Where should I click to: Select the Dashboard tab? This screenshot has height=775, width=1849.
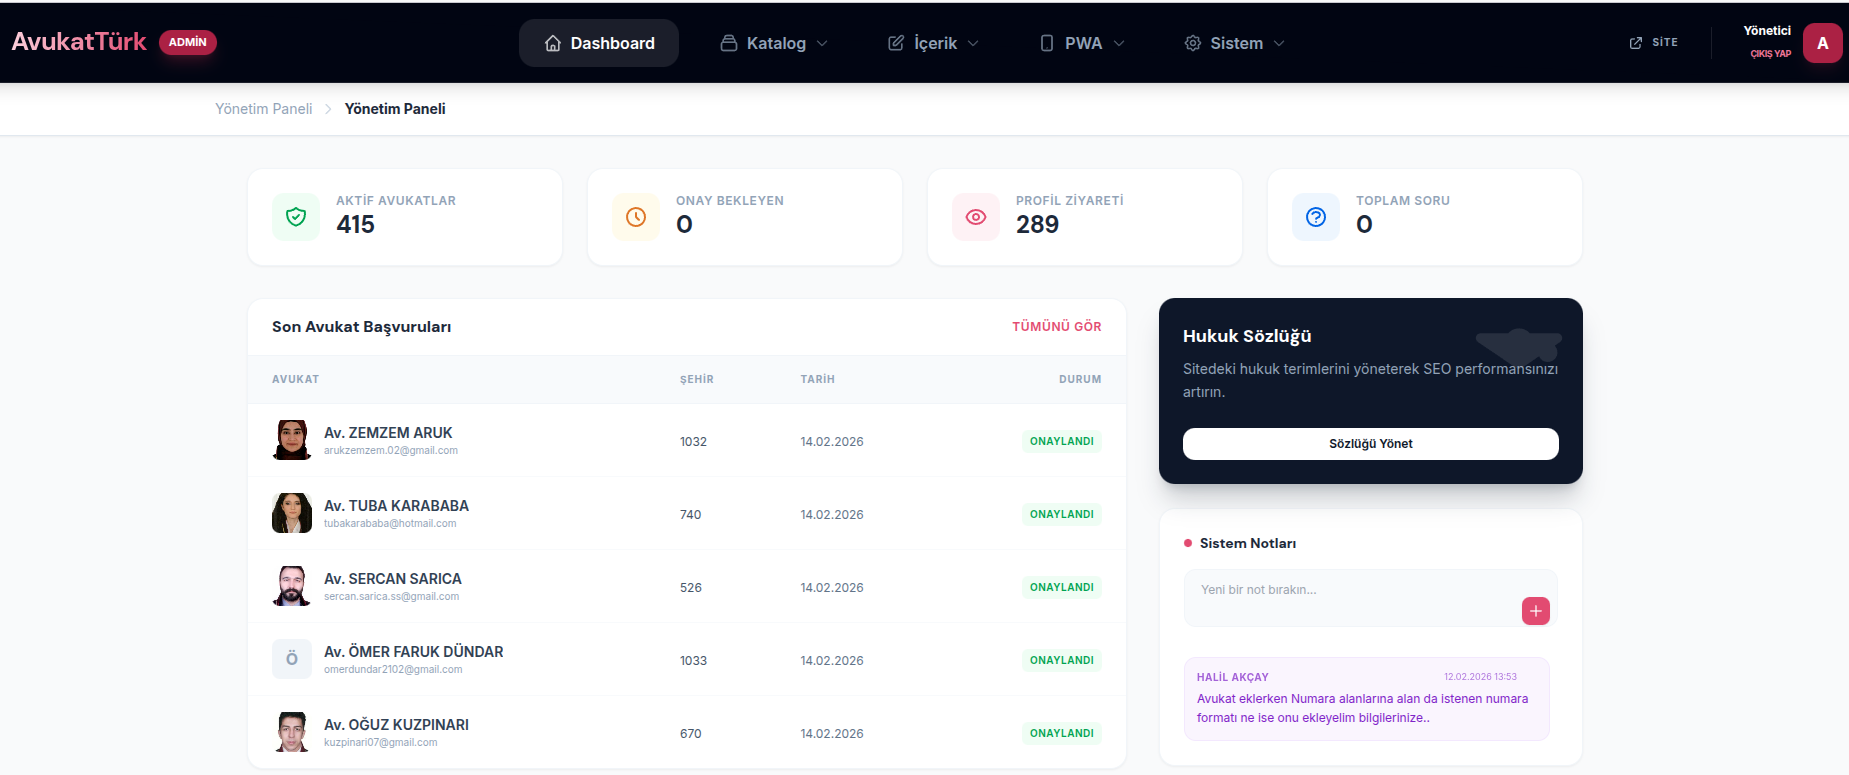click(599, 43)
